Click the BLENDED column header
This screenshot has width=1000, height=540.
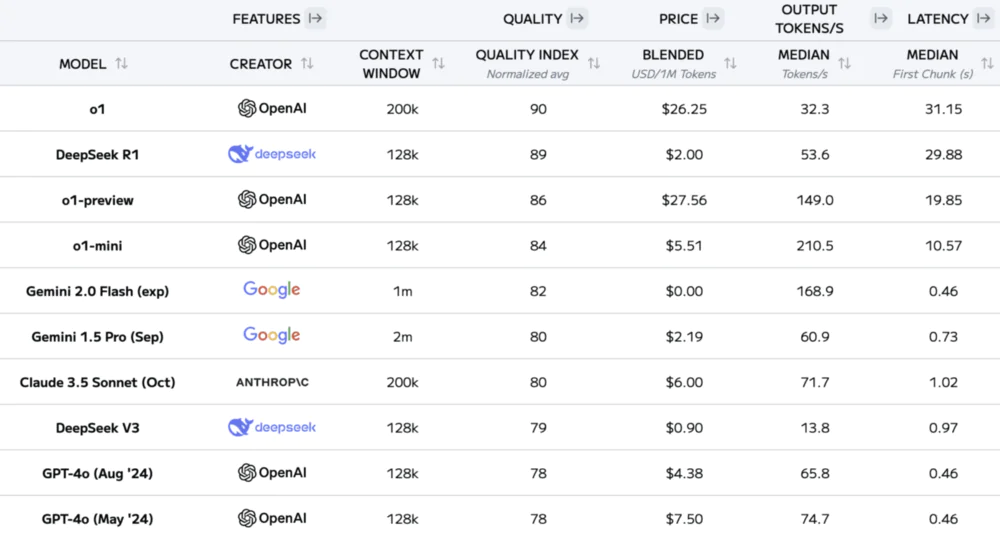pos(673,55)
